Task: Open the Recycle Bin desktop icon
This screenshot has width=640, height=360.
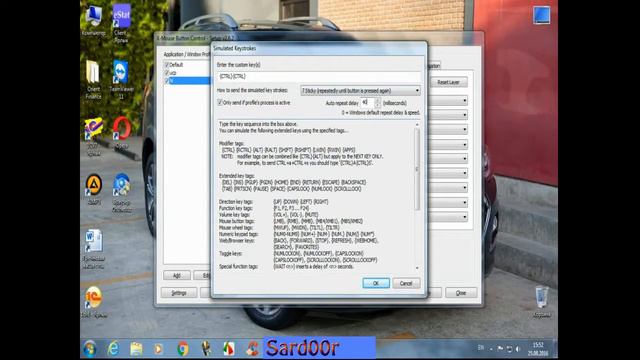Action: (x=542, y=301)
